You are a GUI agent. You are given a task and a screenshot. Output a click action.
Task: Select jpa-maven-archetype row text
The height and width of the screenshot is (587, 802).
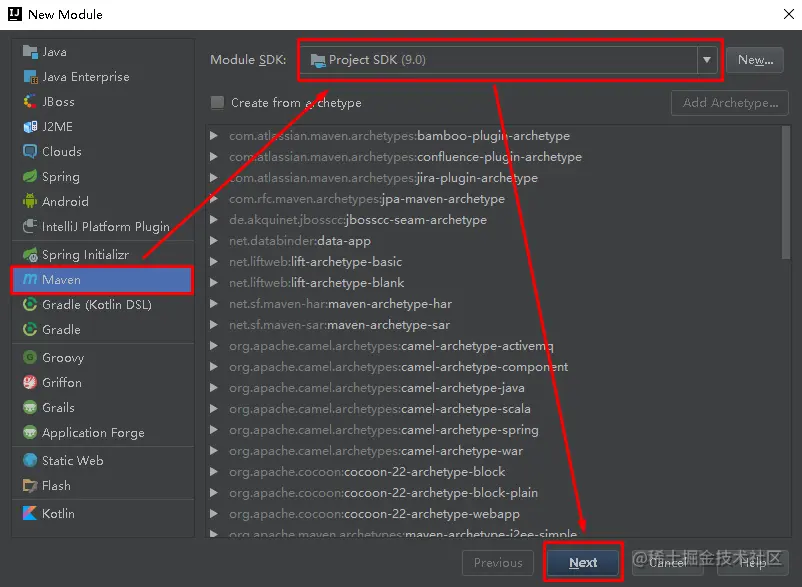tap(367, 198)
